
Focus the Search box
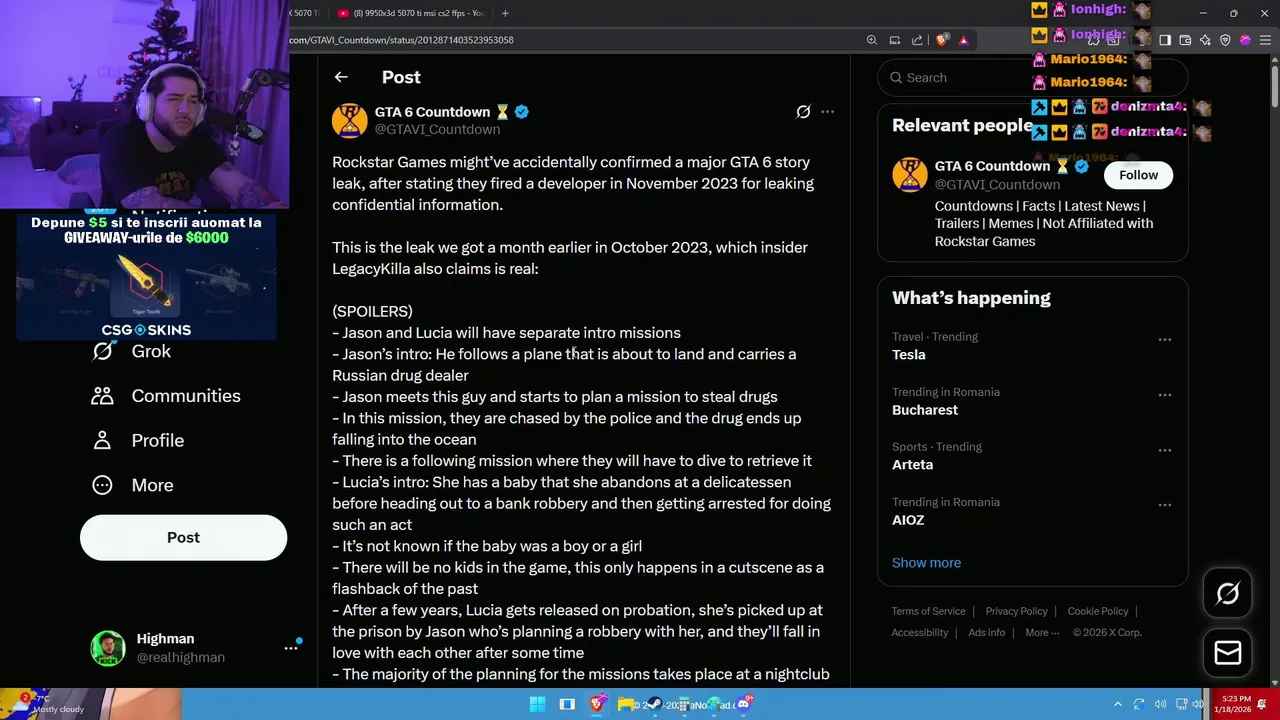(x=1032, y=77)
